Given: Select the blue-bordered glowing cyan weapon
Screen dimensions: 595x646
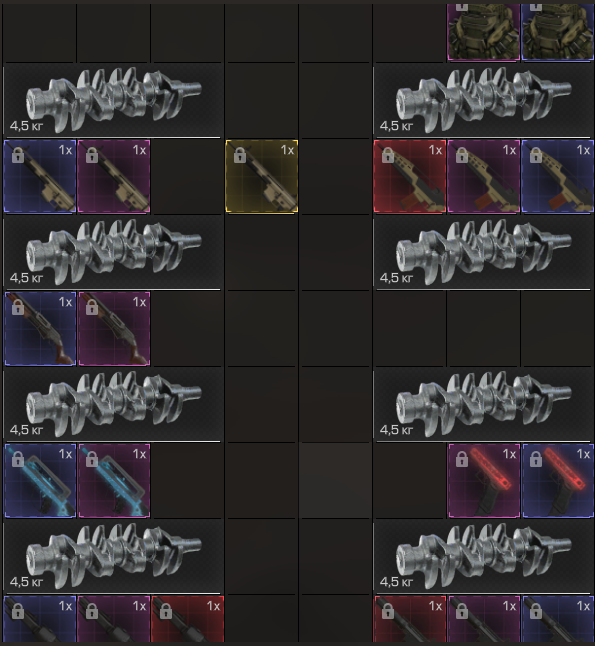Looking at the screenshot, I should [40, 480].
